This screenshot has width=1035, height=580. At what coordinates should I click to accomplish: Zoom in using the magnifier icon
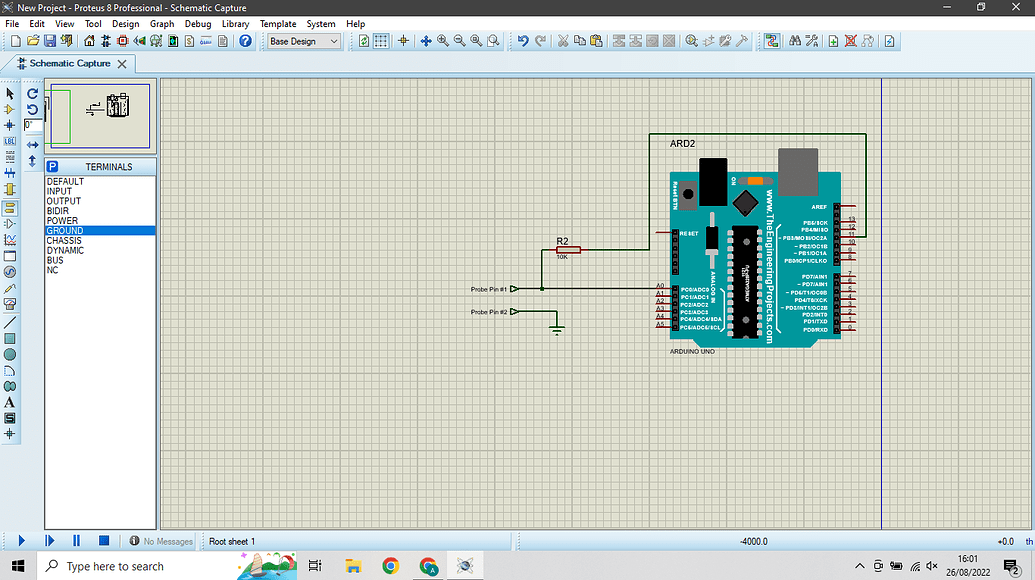click(x=442, y=41)
